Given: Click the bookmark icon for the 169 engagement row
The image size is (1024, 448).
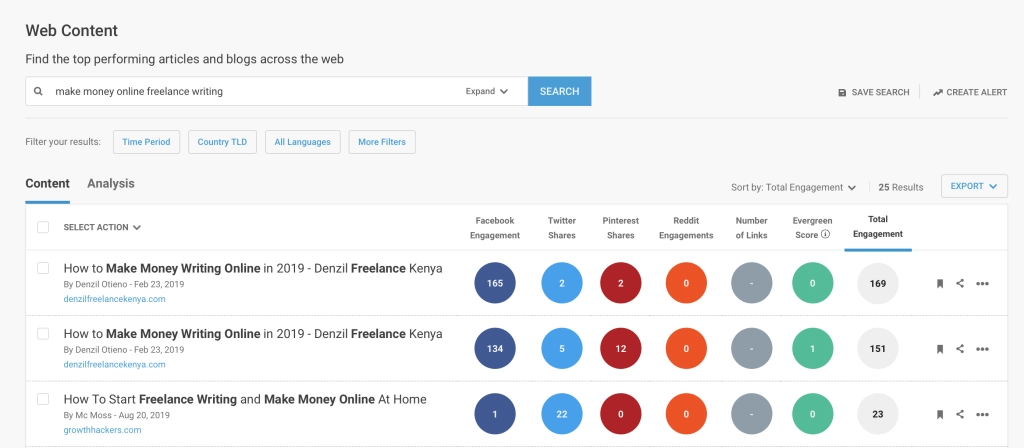Looking at the screenshot, I should (x=940, y=284).
